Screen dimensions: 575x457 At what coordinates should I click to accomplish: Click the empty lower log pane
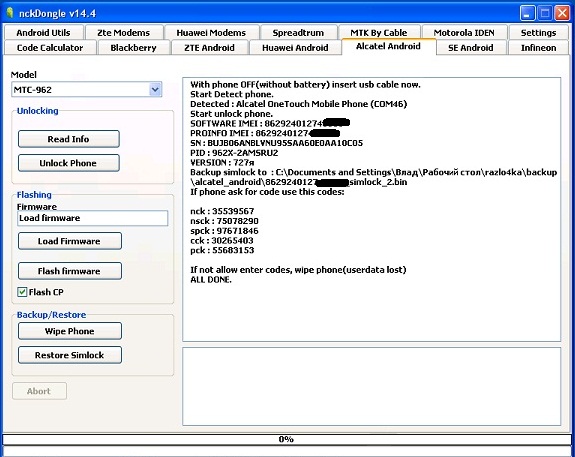point(371,387)
